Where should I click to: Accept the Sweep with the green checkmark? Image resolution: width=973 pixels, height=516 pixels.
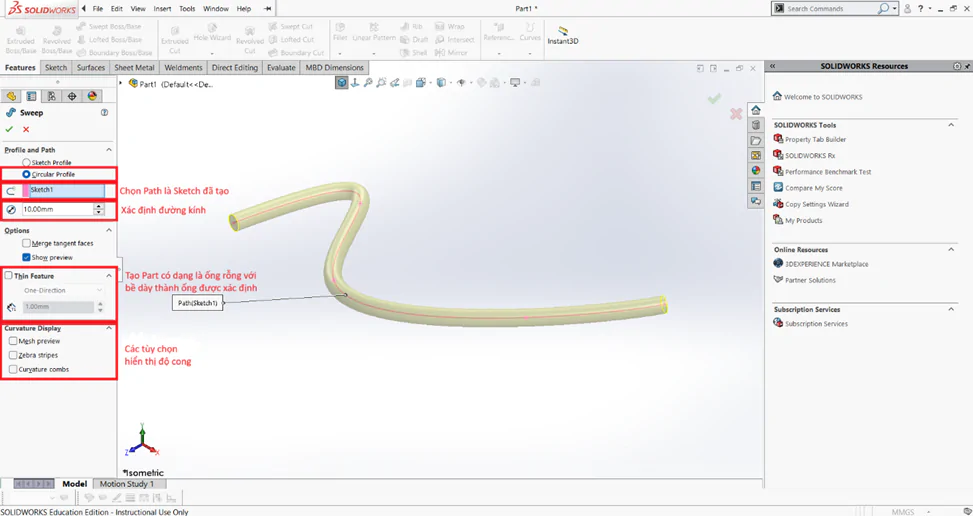[x=9, y=129]
